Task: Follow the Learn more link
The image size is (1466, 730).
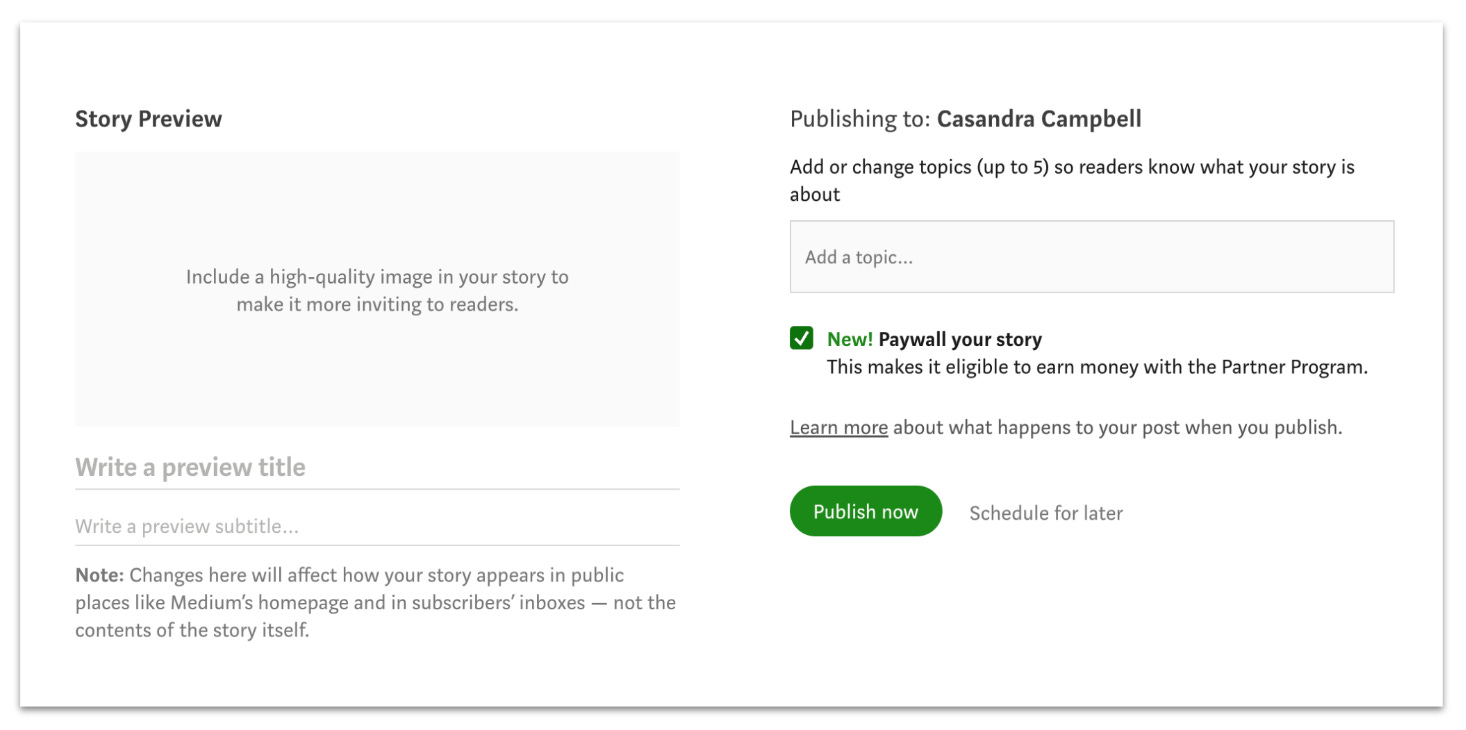Action: coord(839,427)
